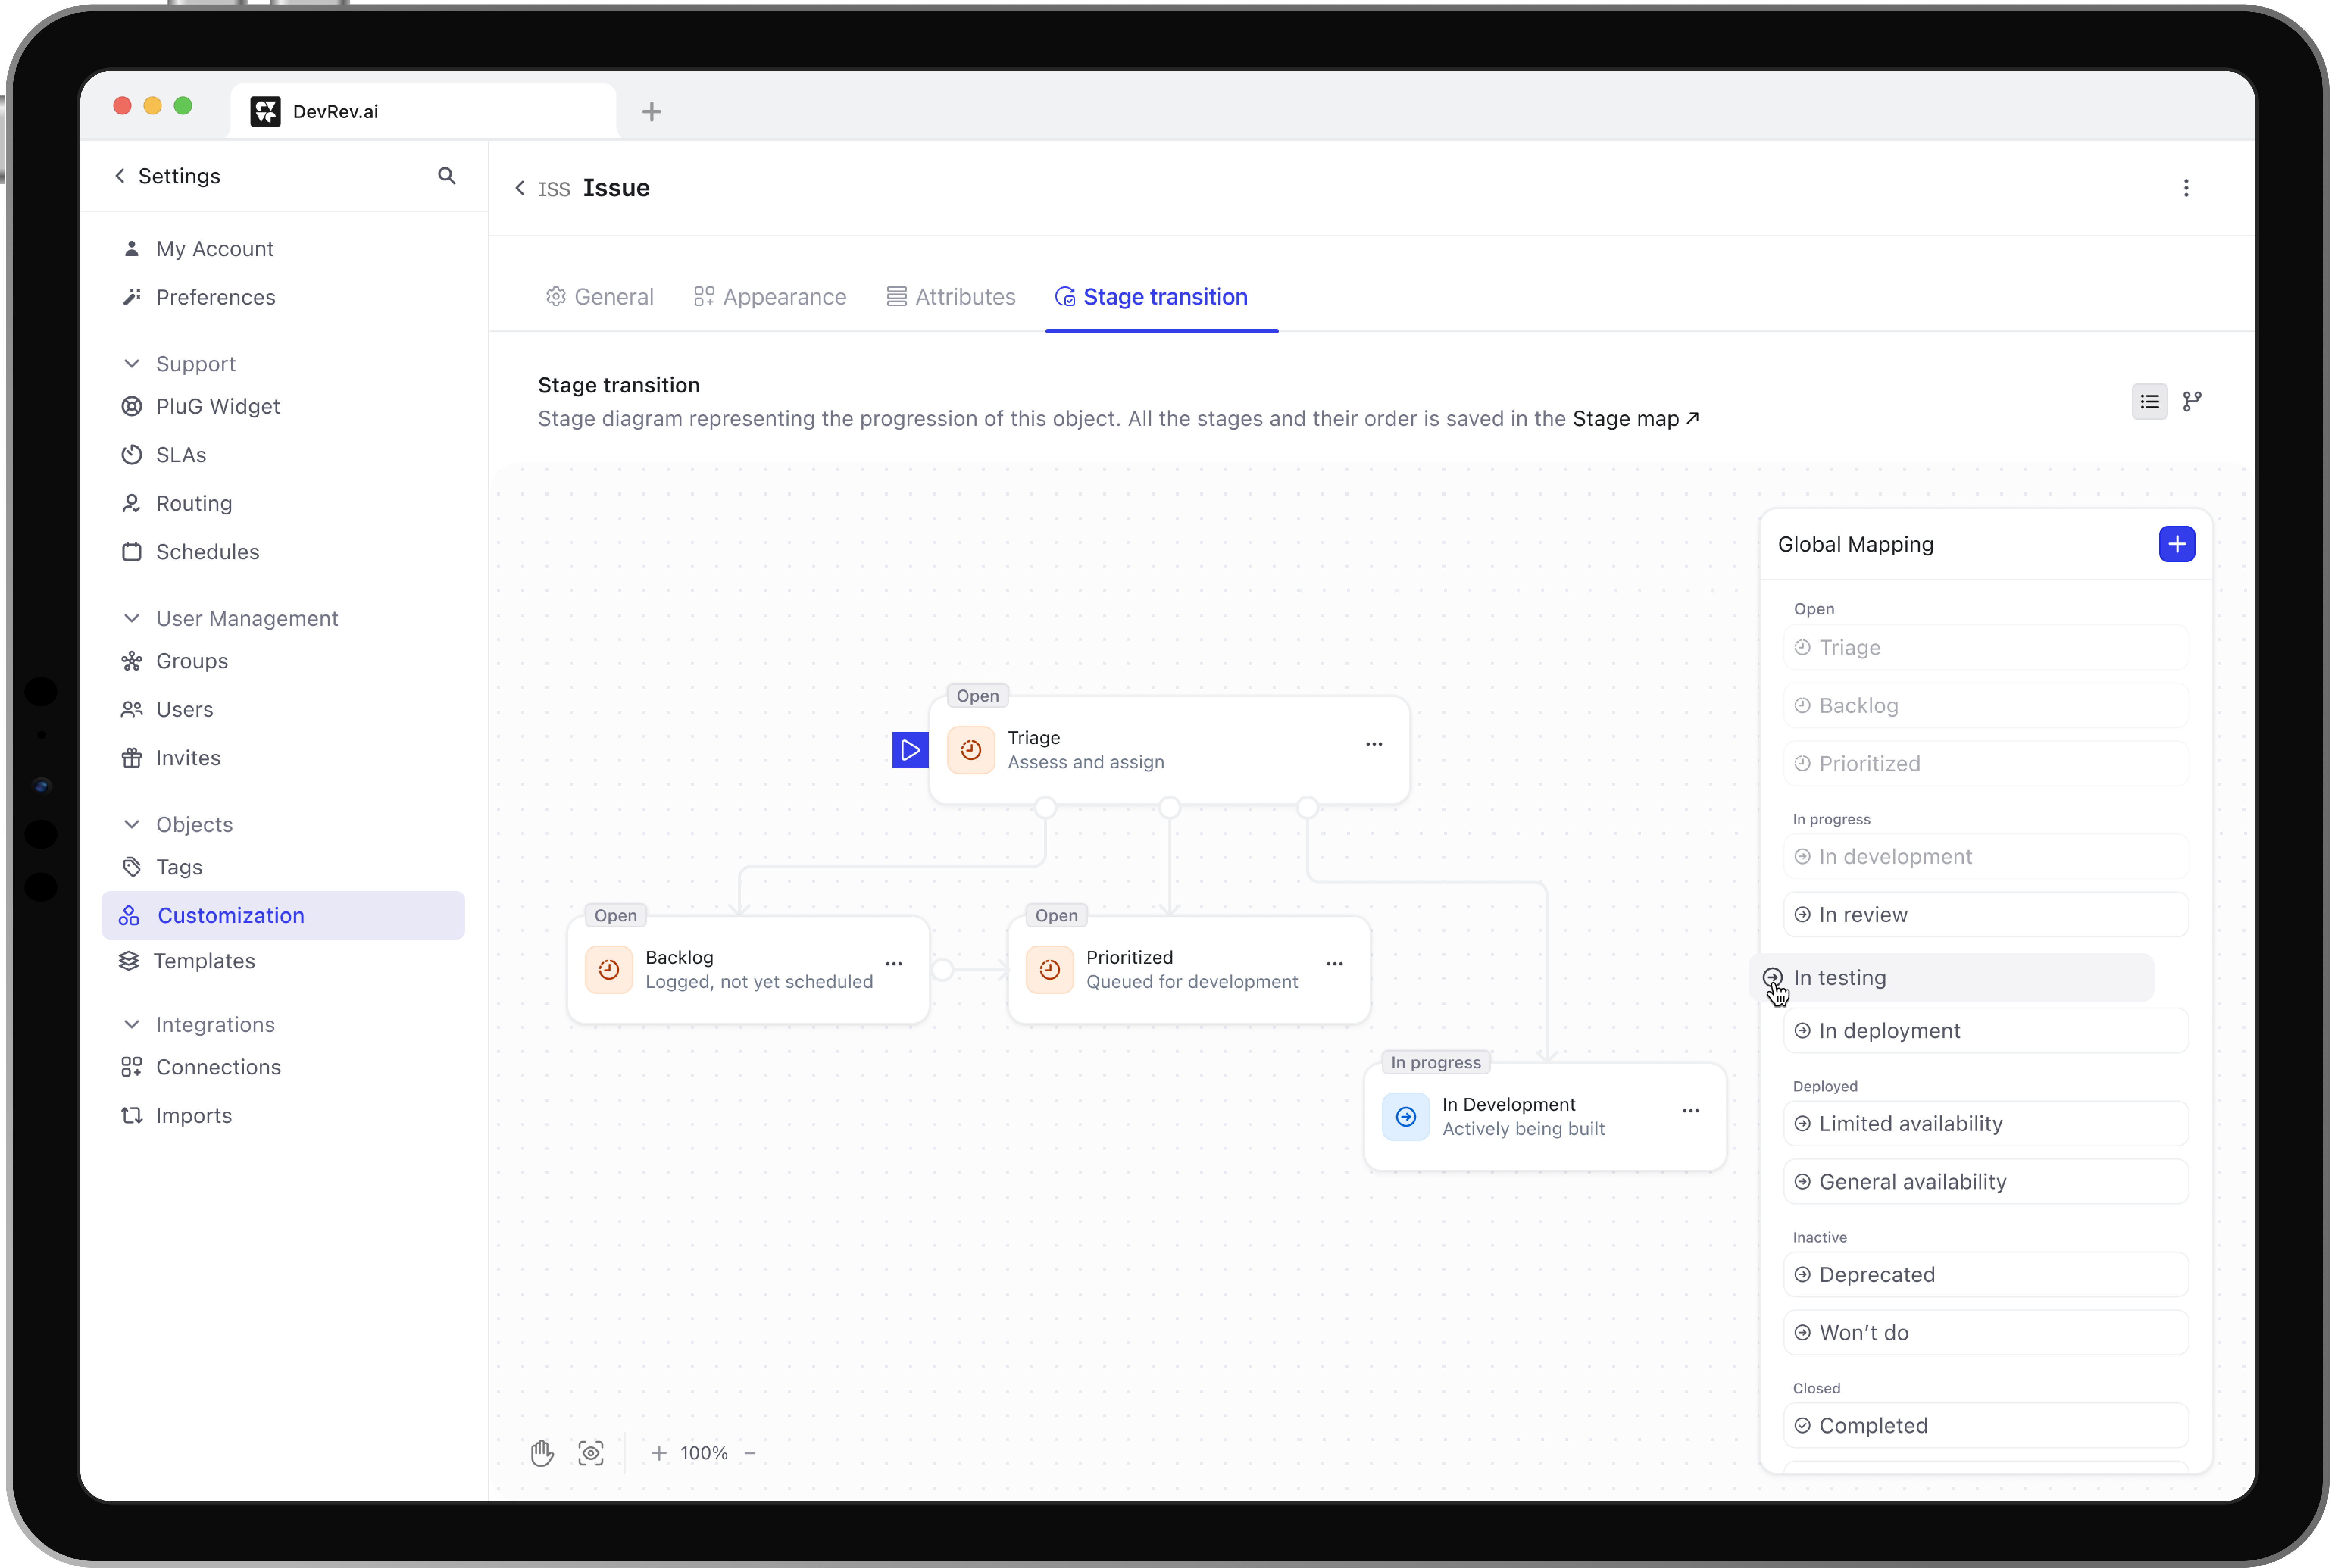
Task: Click the fit-to-view focus icon
Action: pos(591,1453)
